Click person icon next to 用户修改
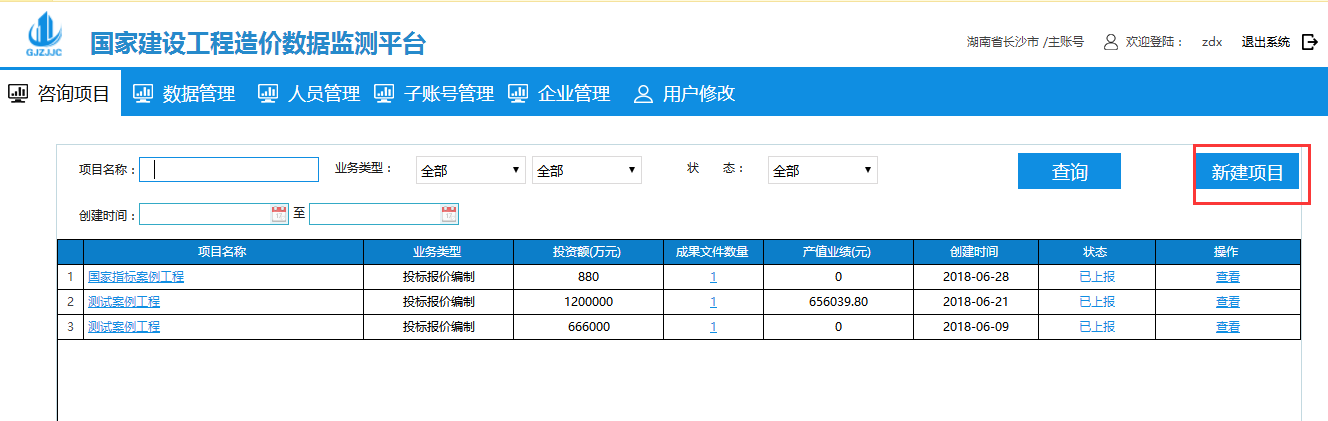 tap(643, 94)
